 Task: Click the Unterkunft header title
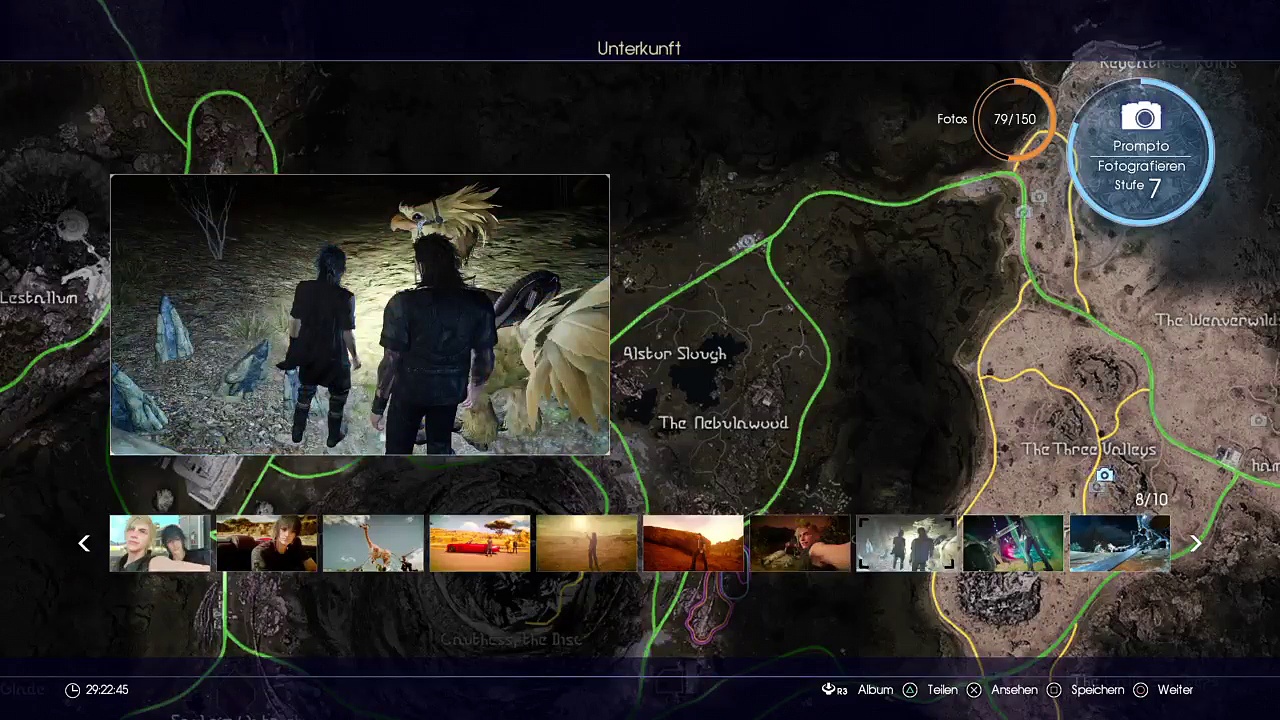coord(639,49)
